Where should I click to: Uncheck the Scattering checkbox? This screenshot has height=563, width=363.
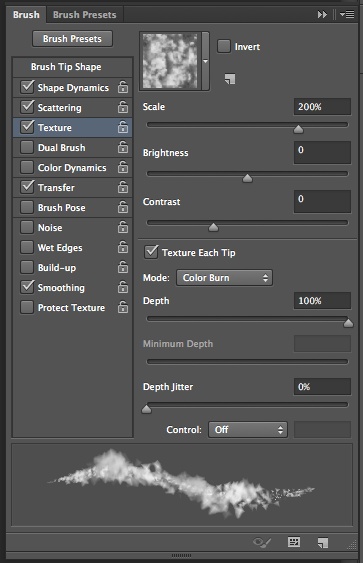tap(27, 107)
